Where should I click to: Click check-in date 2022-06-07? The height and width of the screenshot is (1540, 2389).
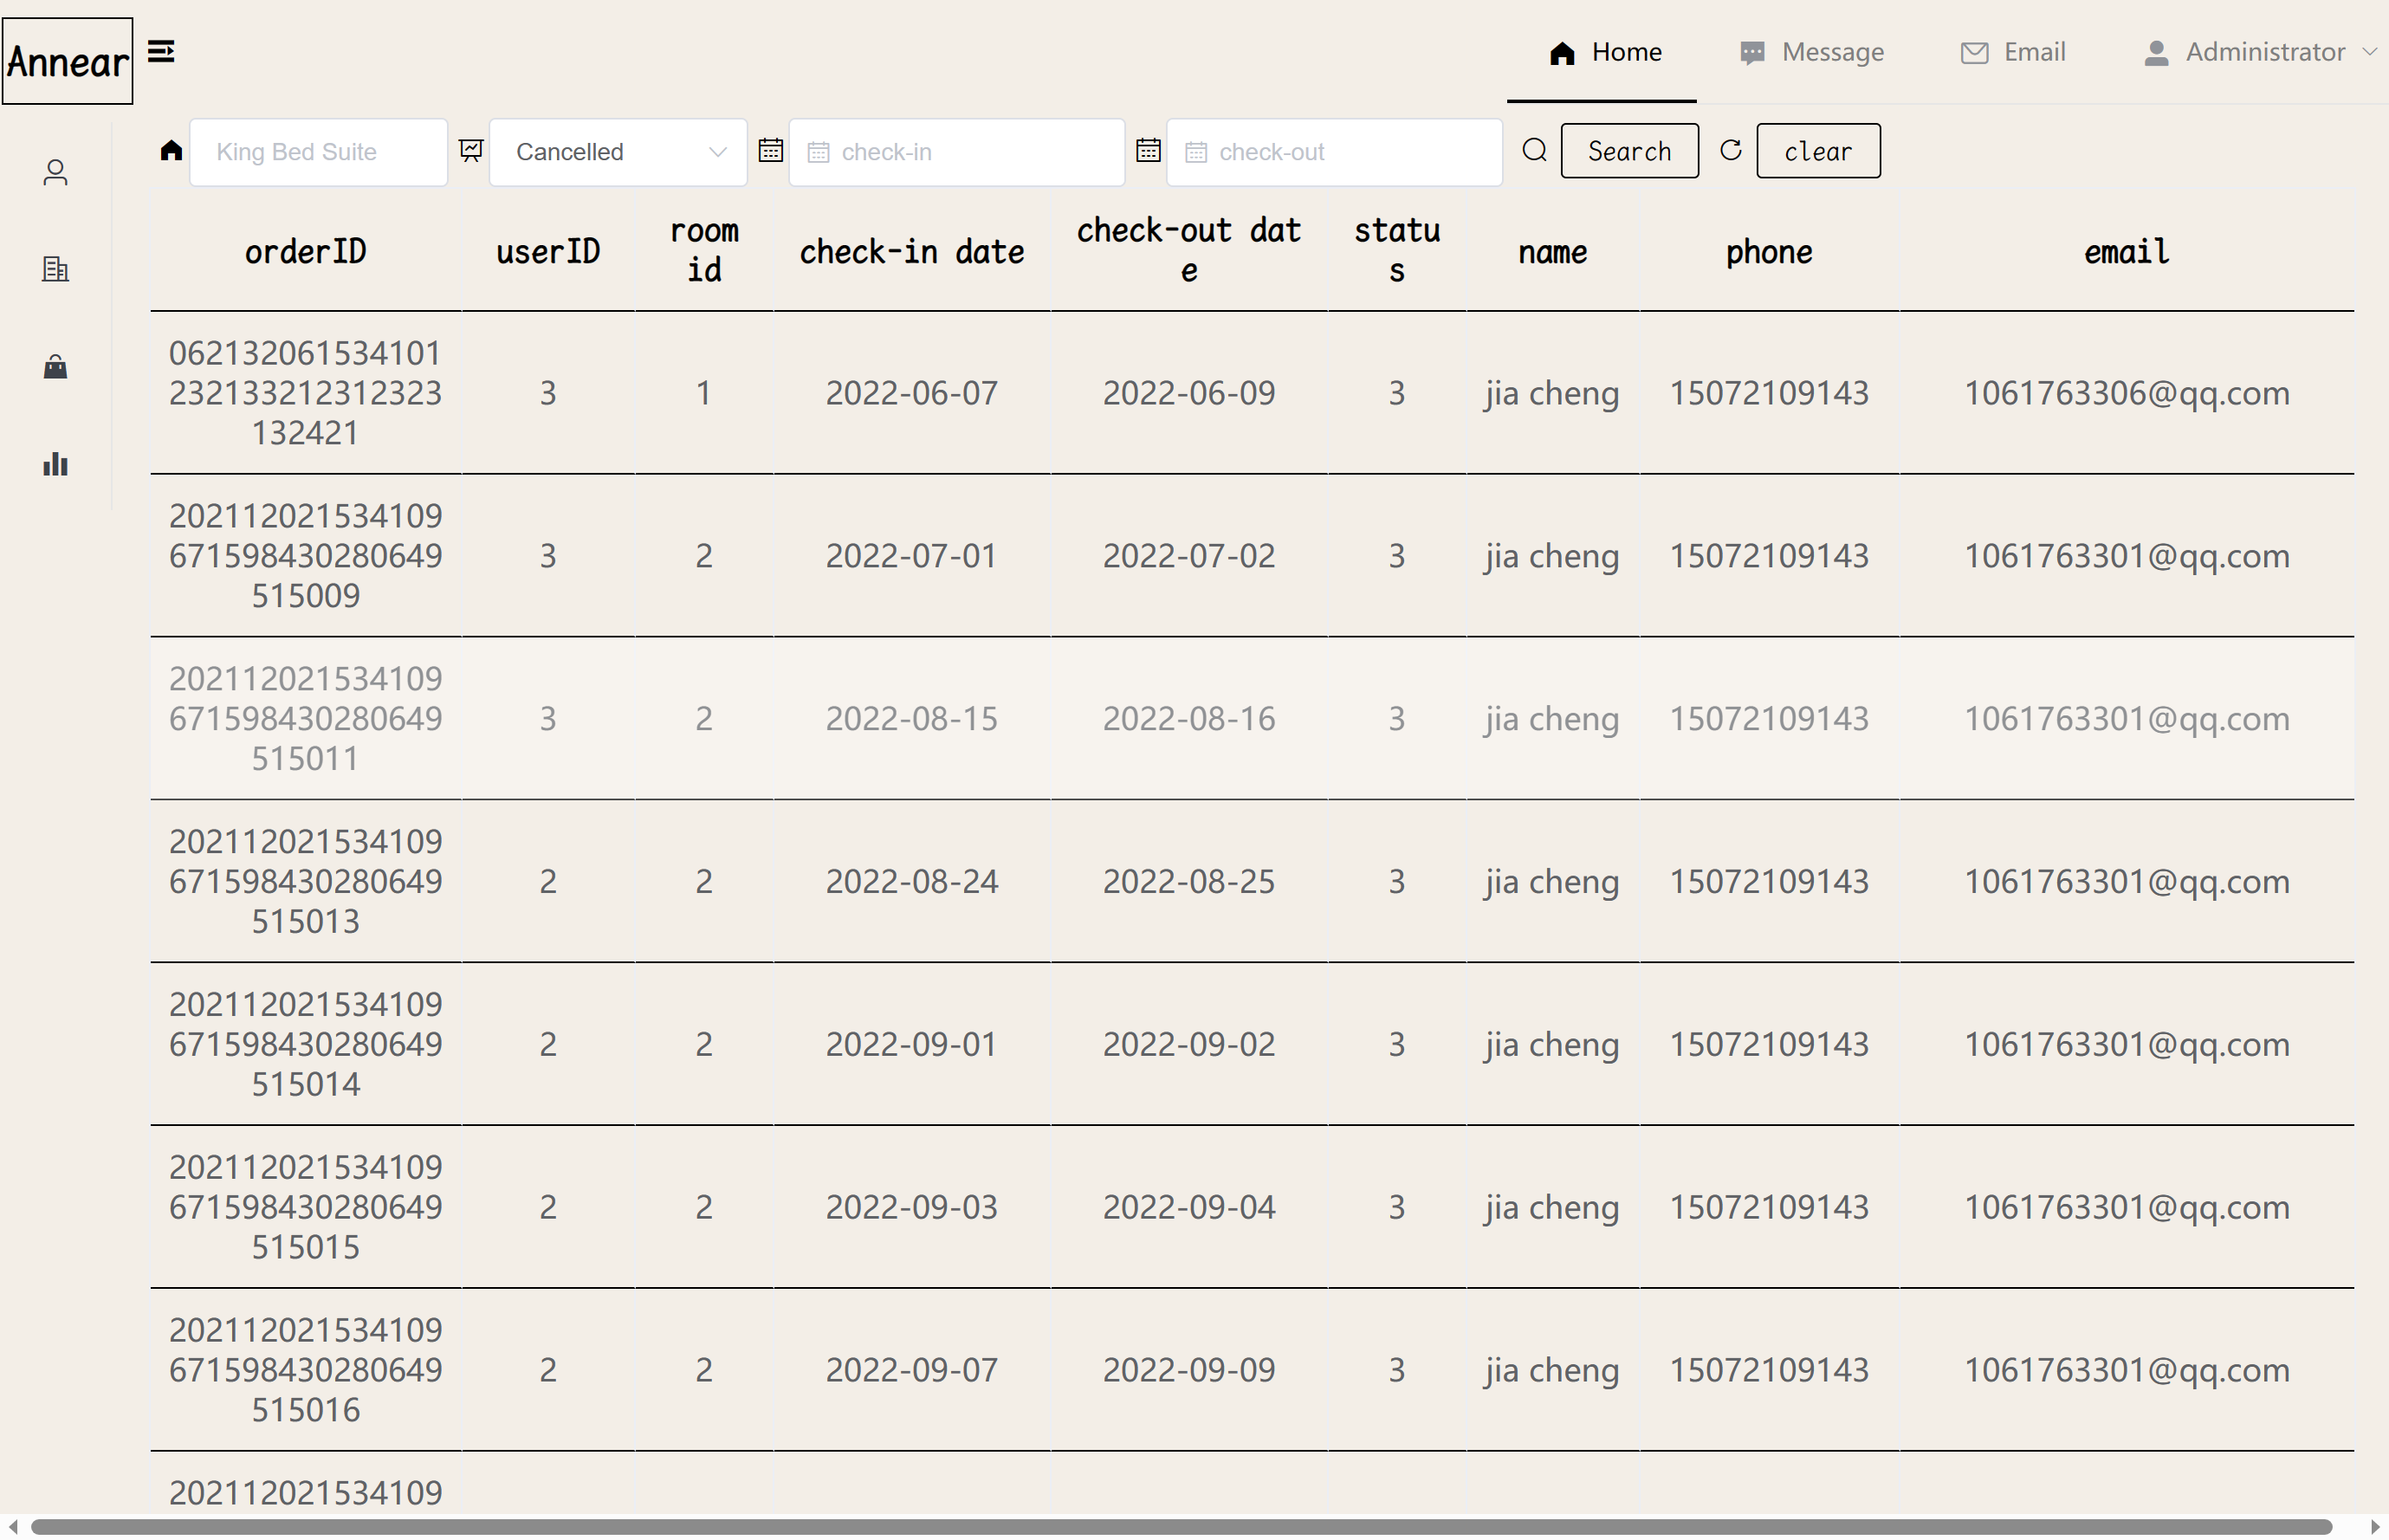[x=911, y=393]
